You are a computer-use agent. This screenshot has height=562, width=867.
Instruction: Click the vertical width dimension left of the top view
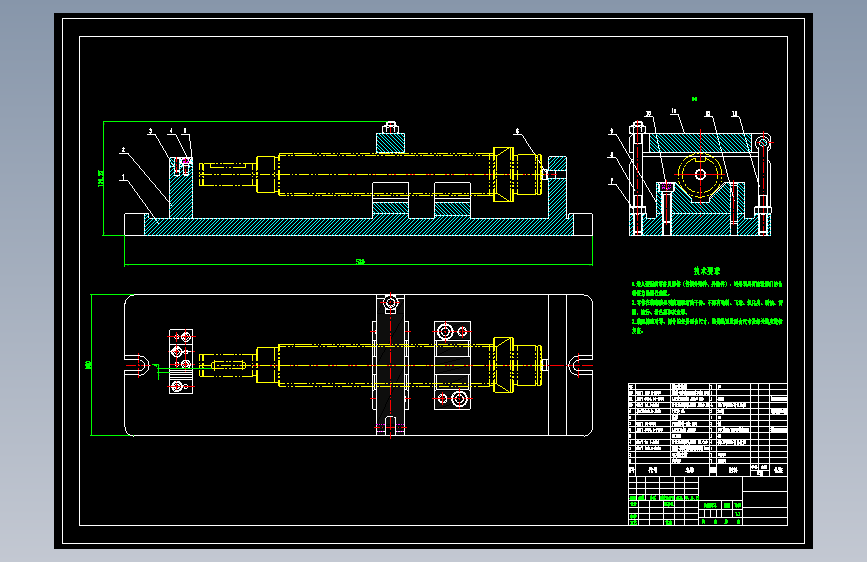[88, 365]
